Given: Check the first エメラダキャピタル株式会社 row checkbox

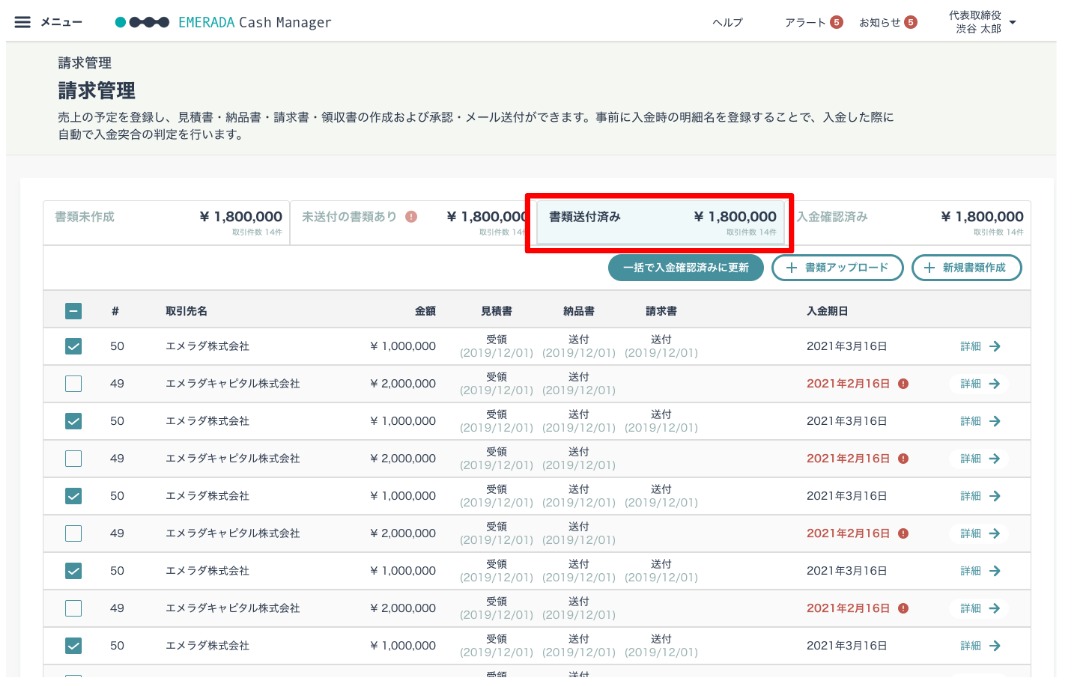Looking at the screenshot, I should click(x=73, y=384).
